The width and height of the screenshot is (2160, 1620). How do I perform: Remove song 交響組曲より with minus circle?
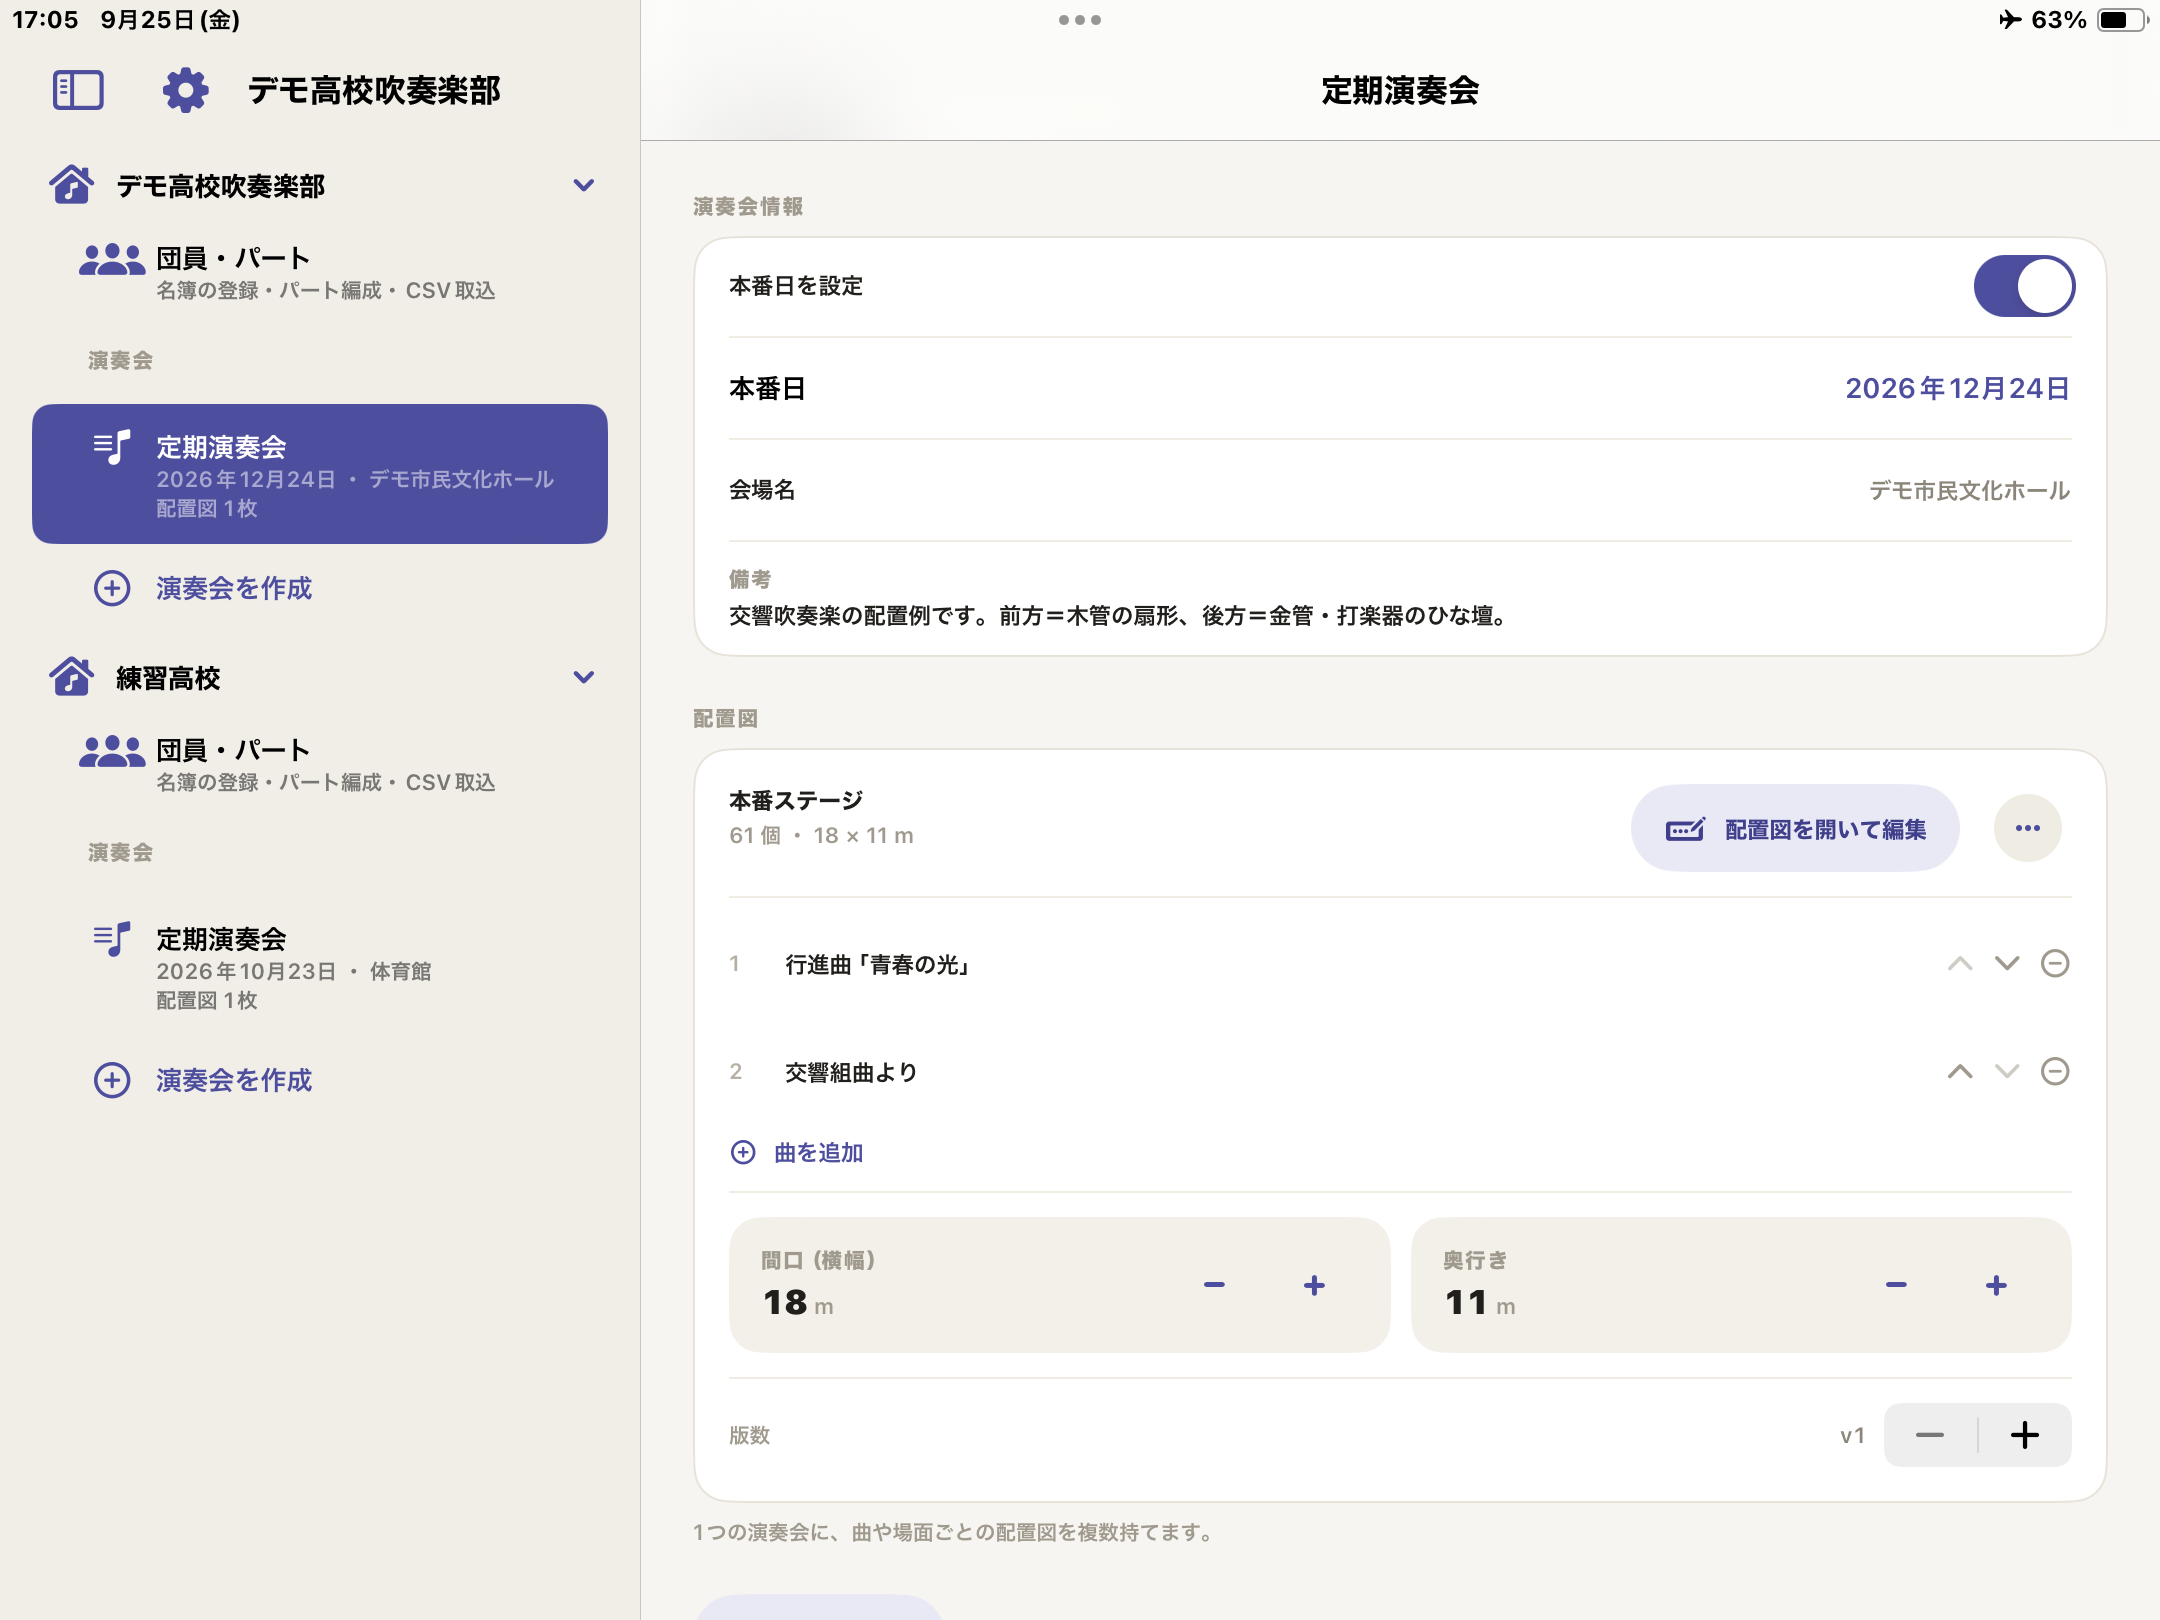point(2055,1072)
